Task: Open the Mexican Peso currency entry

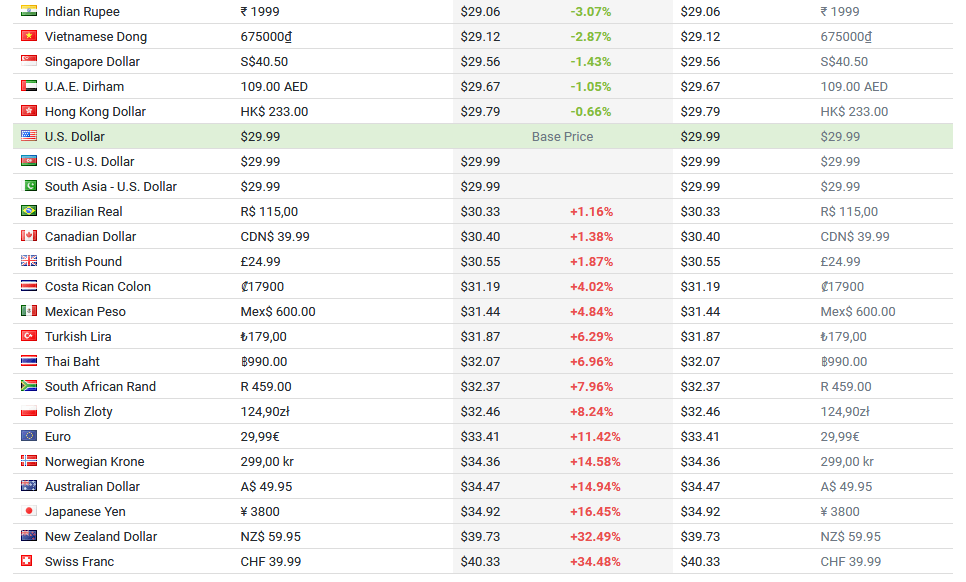Action: (85, 311)
